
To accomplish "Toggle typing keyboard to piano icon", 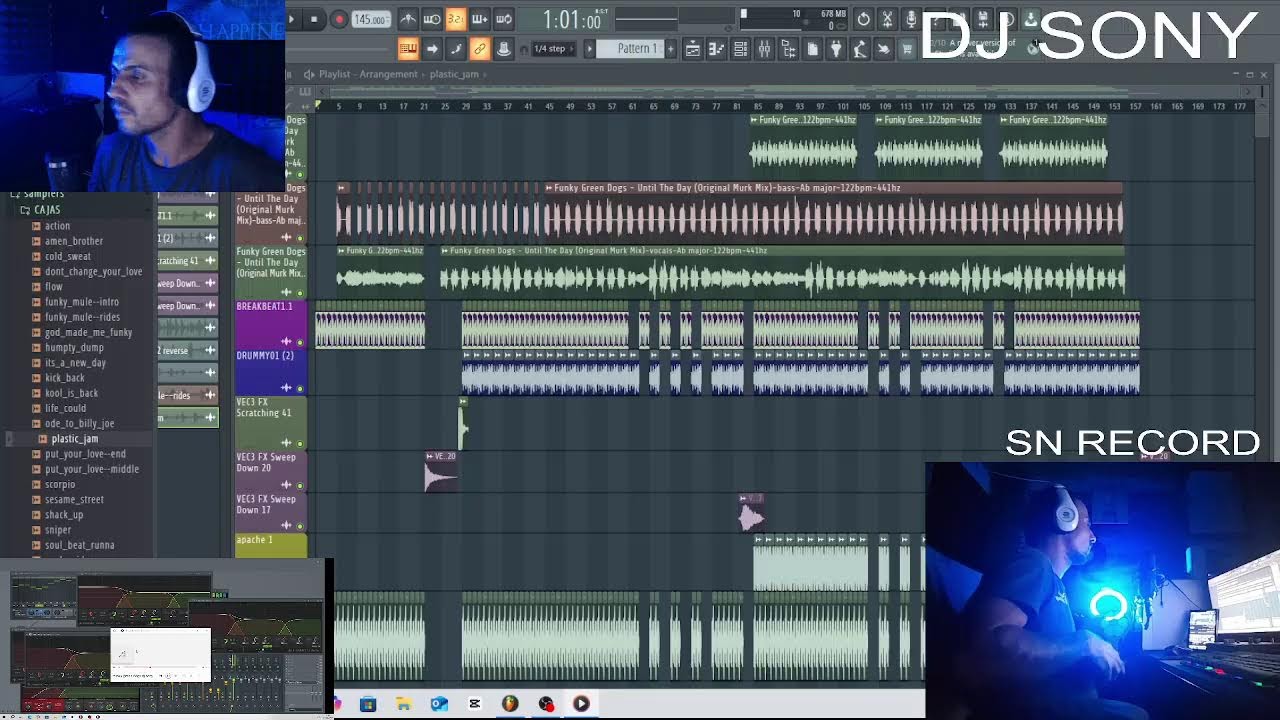I will pyautogui.click(x=408, y=48).
